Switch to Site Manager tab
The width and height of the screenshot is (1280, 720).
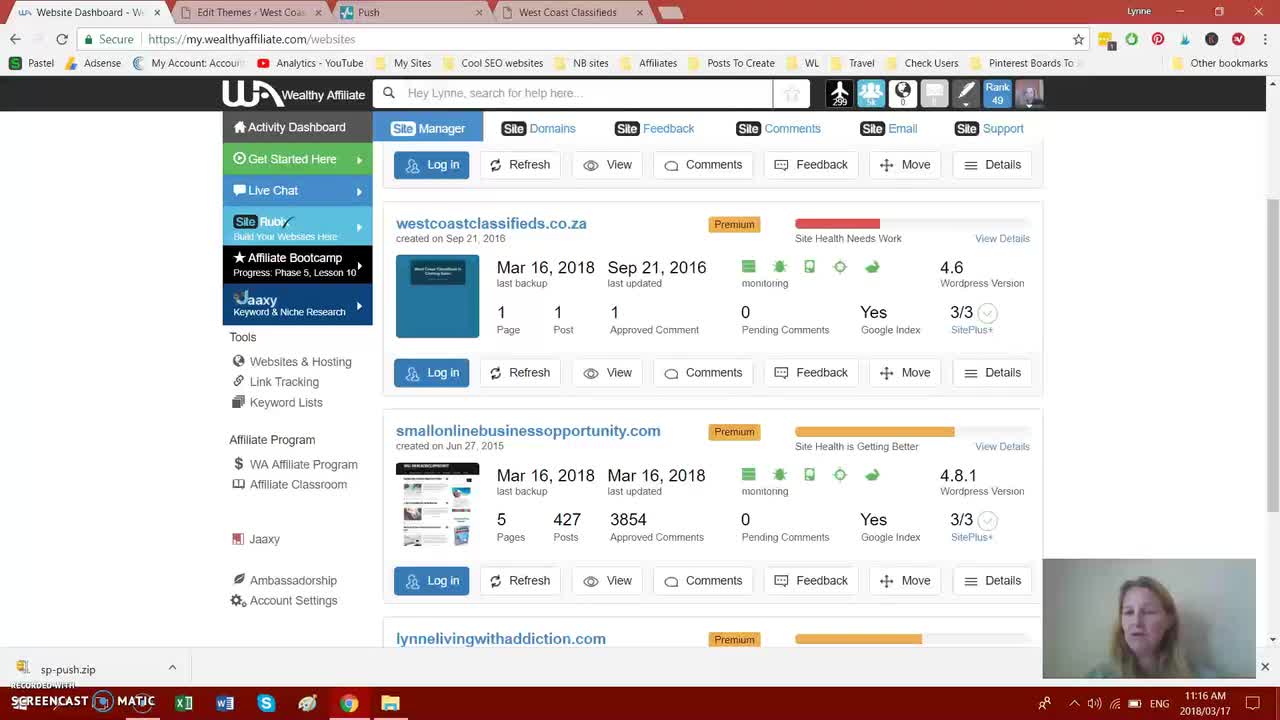(428, 128)
